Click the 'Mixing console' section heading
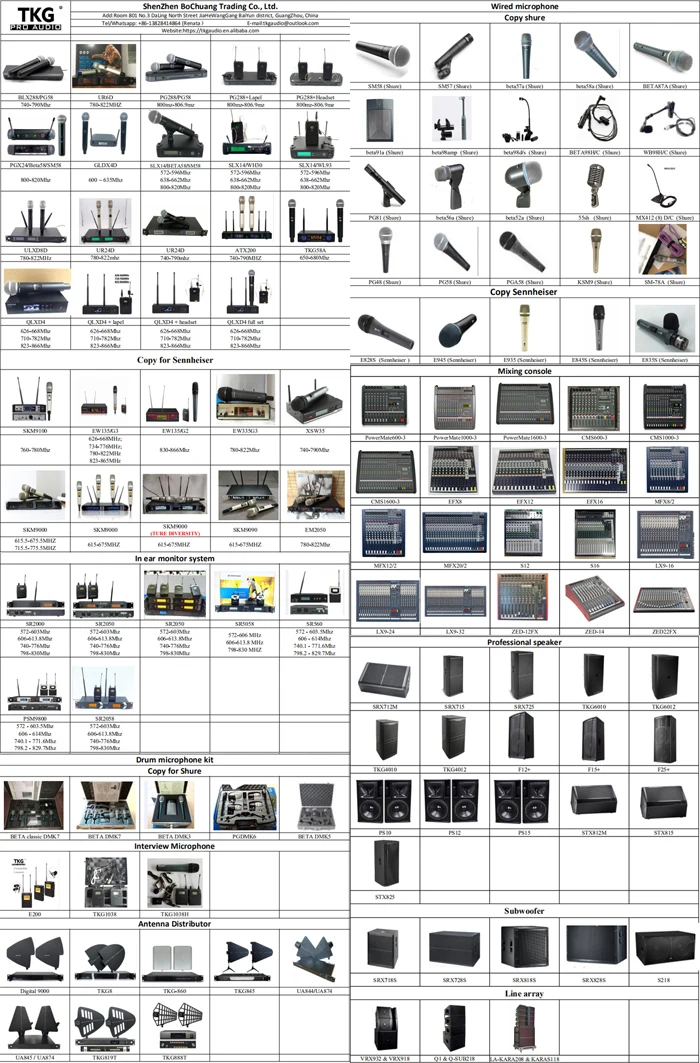Image resolution: width=700 pixels, height=1063 pixels. 524,372
